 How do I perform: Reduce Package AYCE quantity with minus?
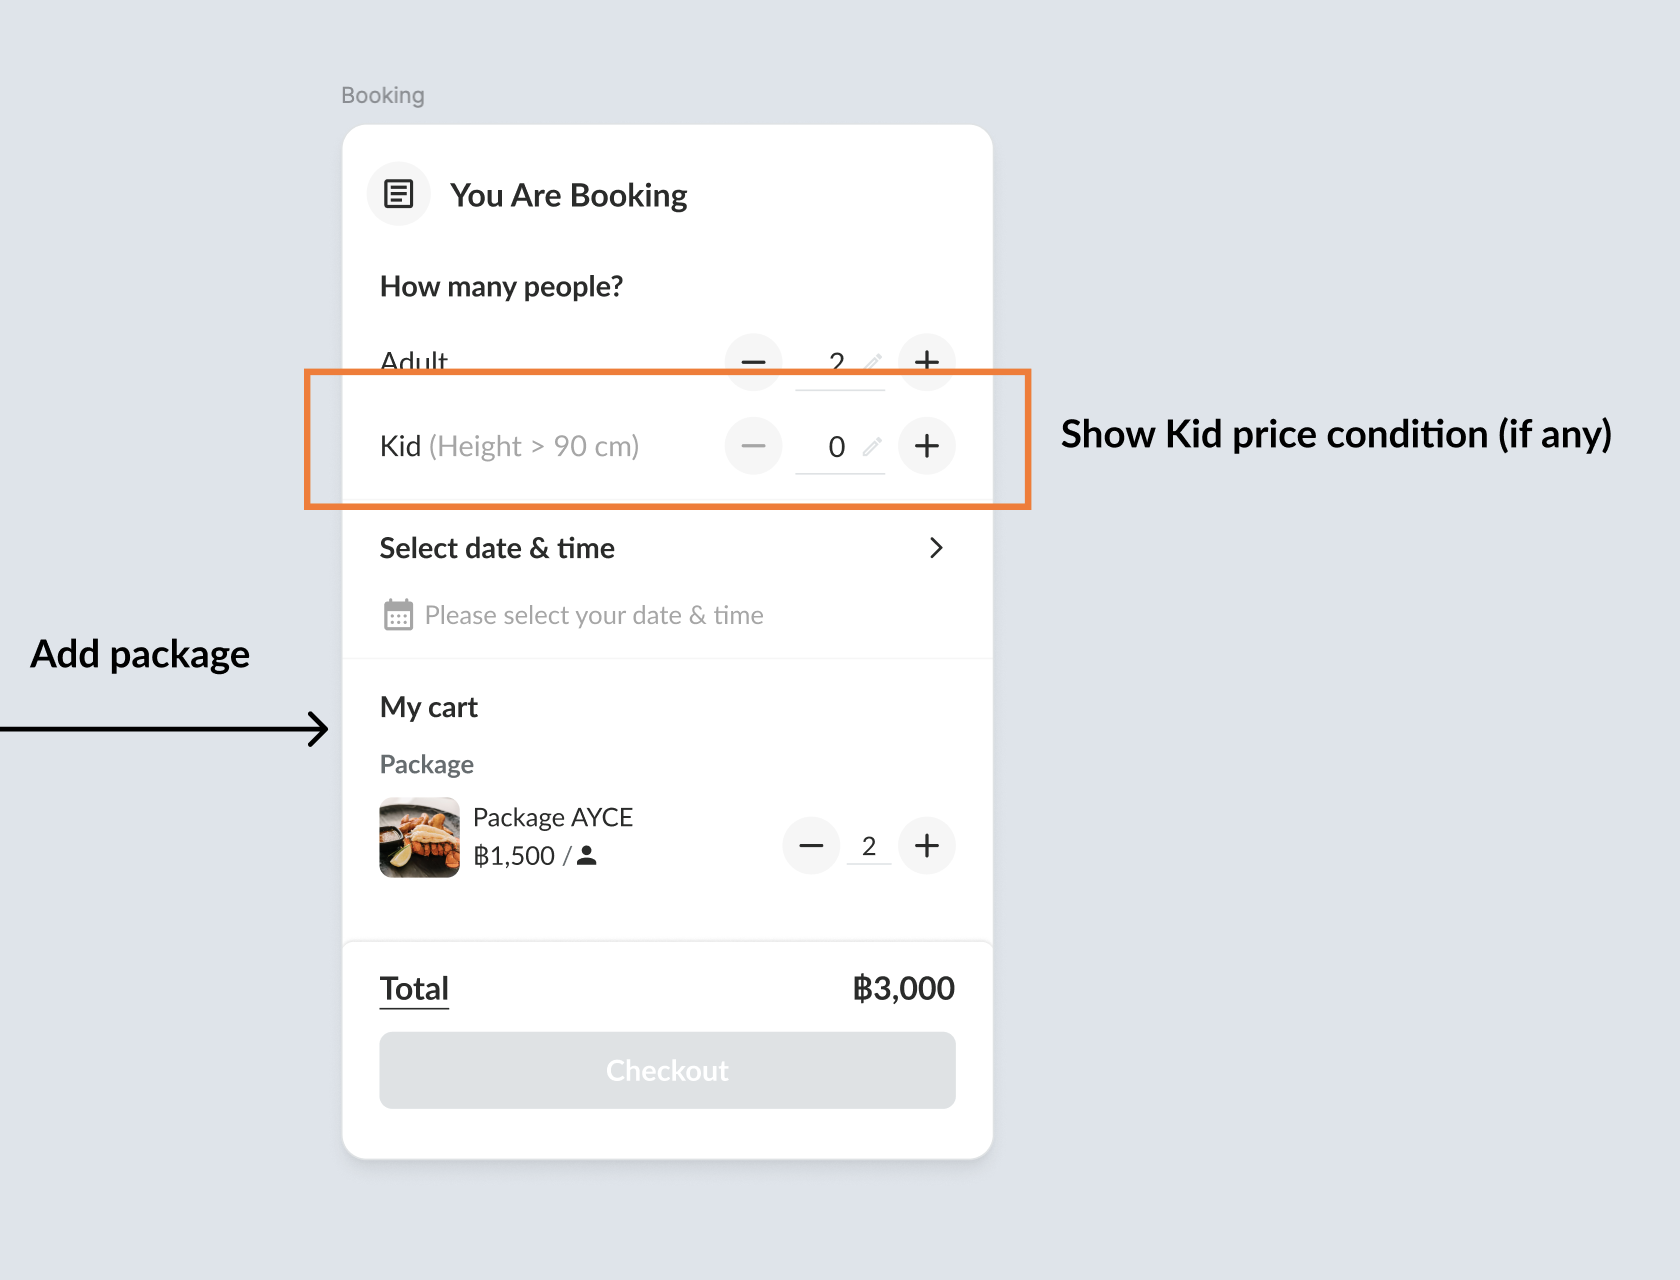pos(811,846)
